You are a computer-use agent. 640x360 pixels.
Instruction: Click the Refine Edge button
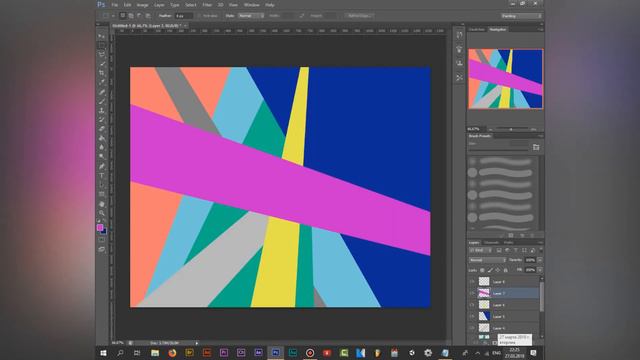[360, 16]
